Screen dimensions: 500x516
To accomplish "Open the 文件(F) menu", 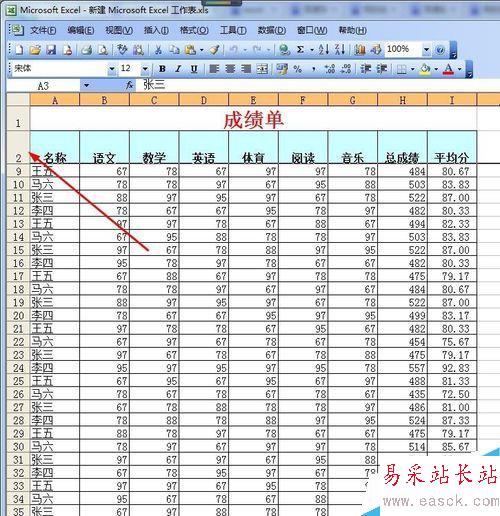I will tap(43, 31).
